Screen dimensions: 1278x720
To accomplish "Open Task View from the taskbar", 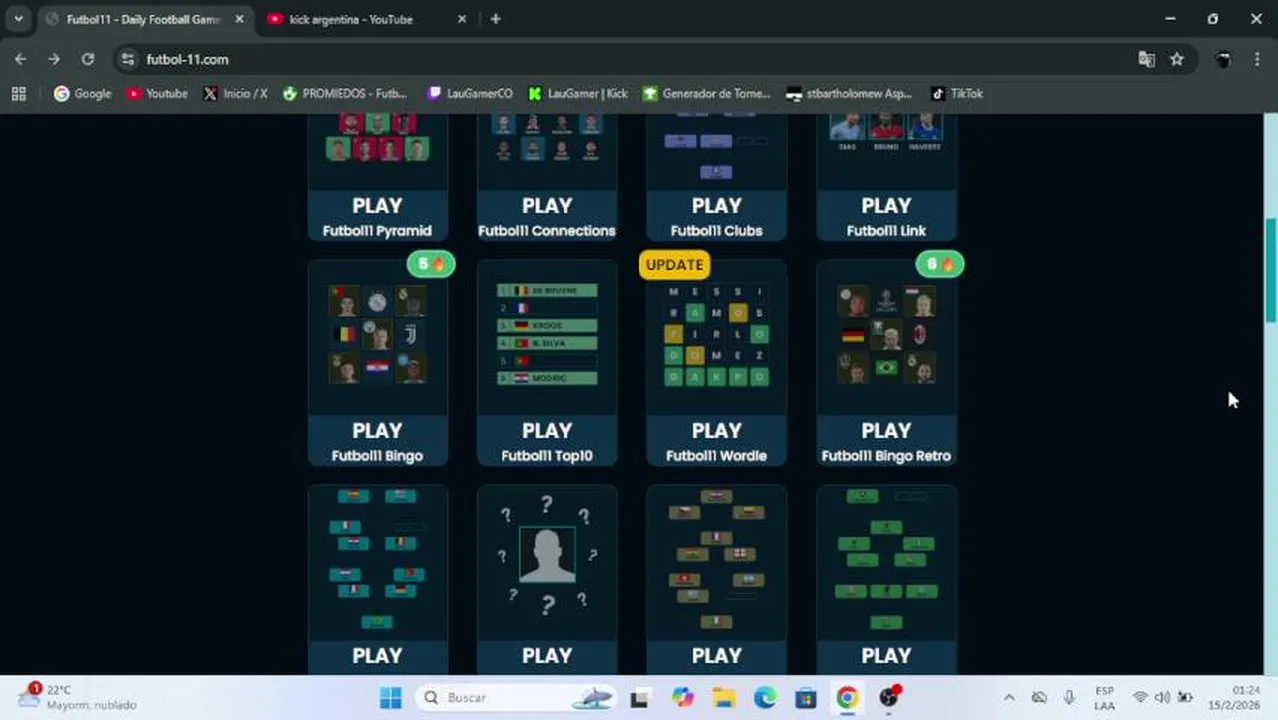I will (640, 698).
